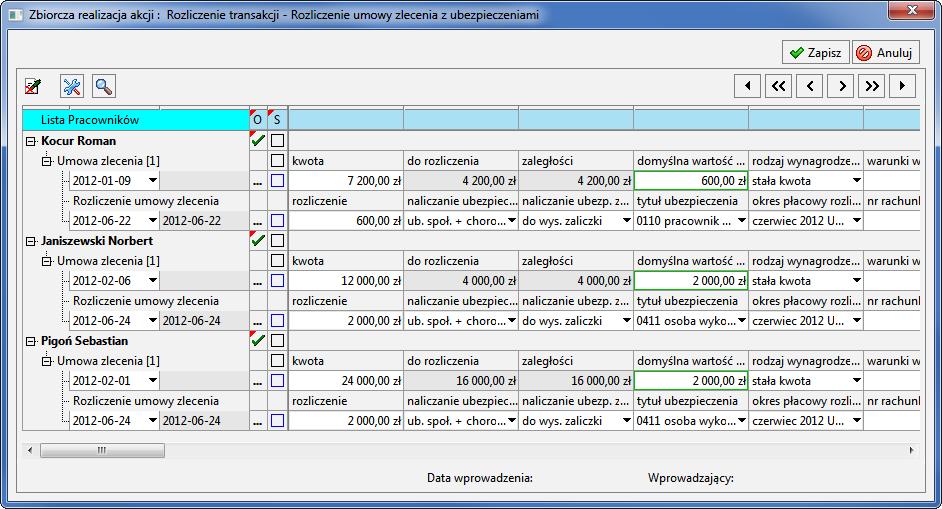Toggle blue checkbox in 2012-01-09 row
942x509 pixels.
click(x=278, y=181)
